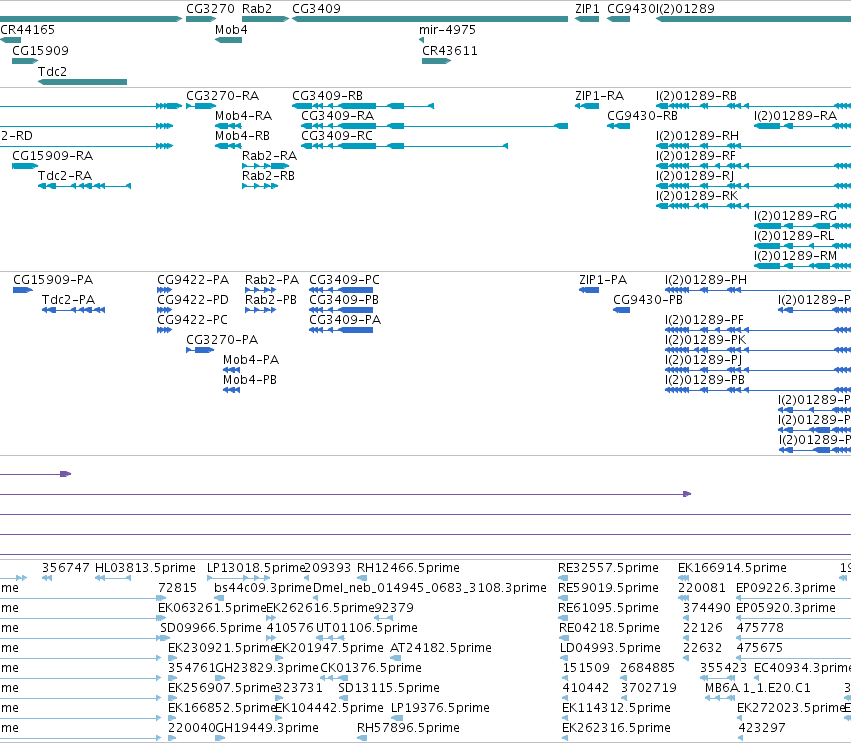Select the Mob4-PA protein label
The image size is (851, 743).
coord(251,360)
